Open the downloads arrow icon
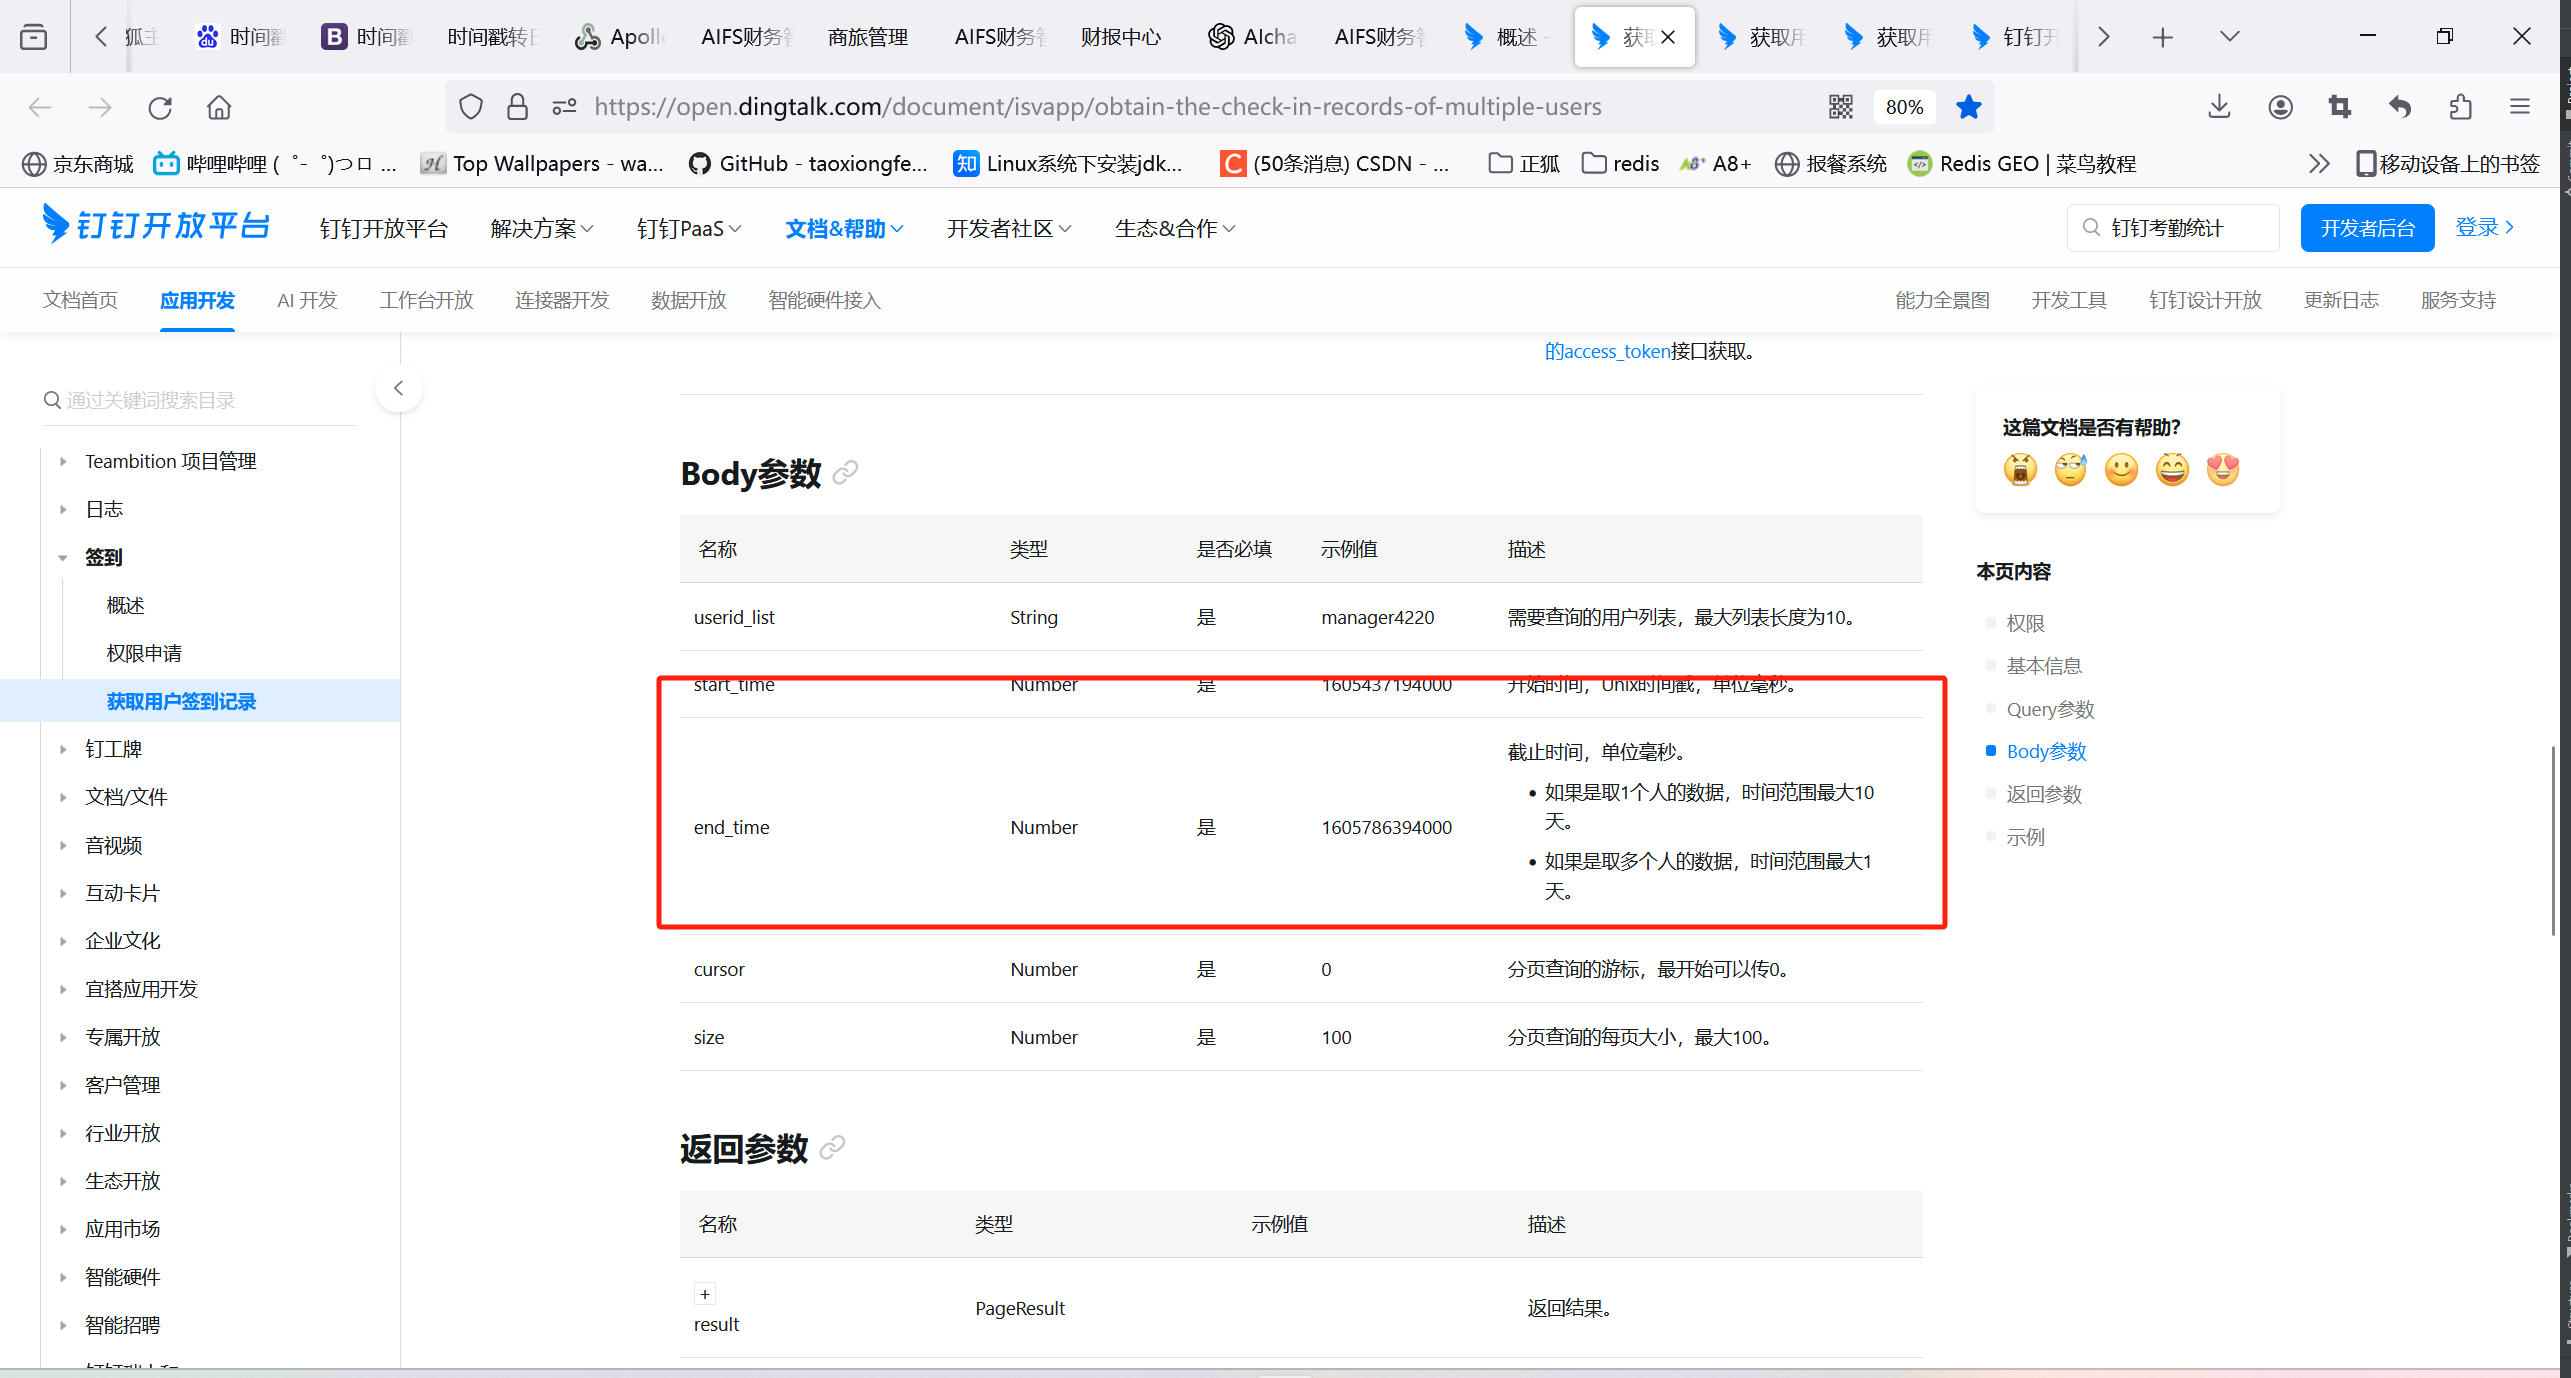 click(x=2219, y=107)
